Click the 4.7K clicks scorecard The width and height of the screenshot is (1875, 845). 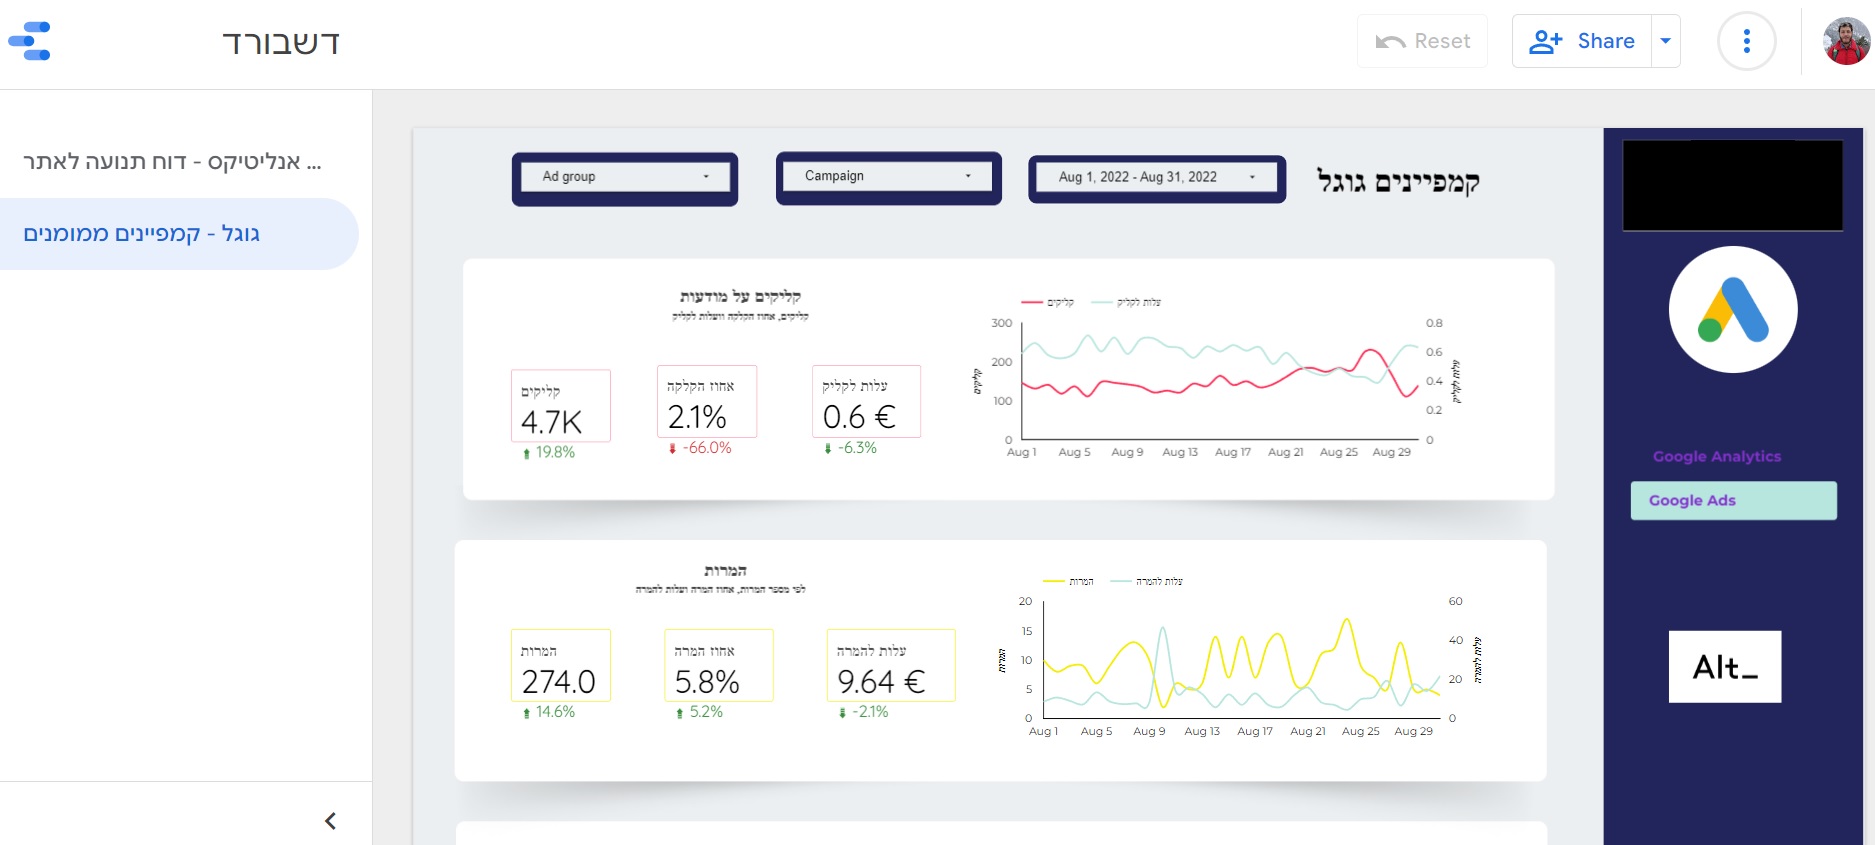click(560, 407)
